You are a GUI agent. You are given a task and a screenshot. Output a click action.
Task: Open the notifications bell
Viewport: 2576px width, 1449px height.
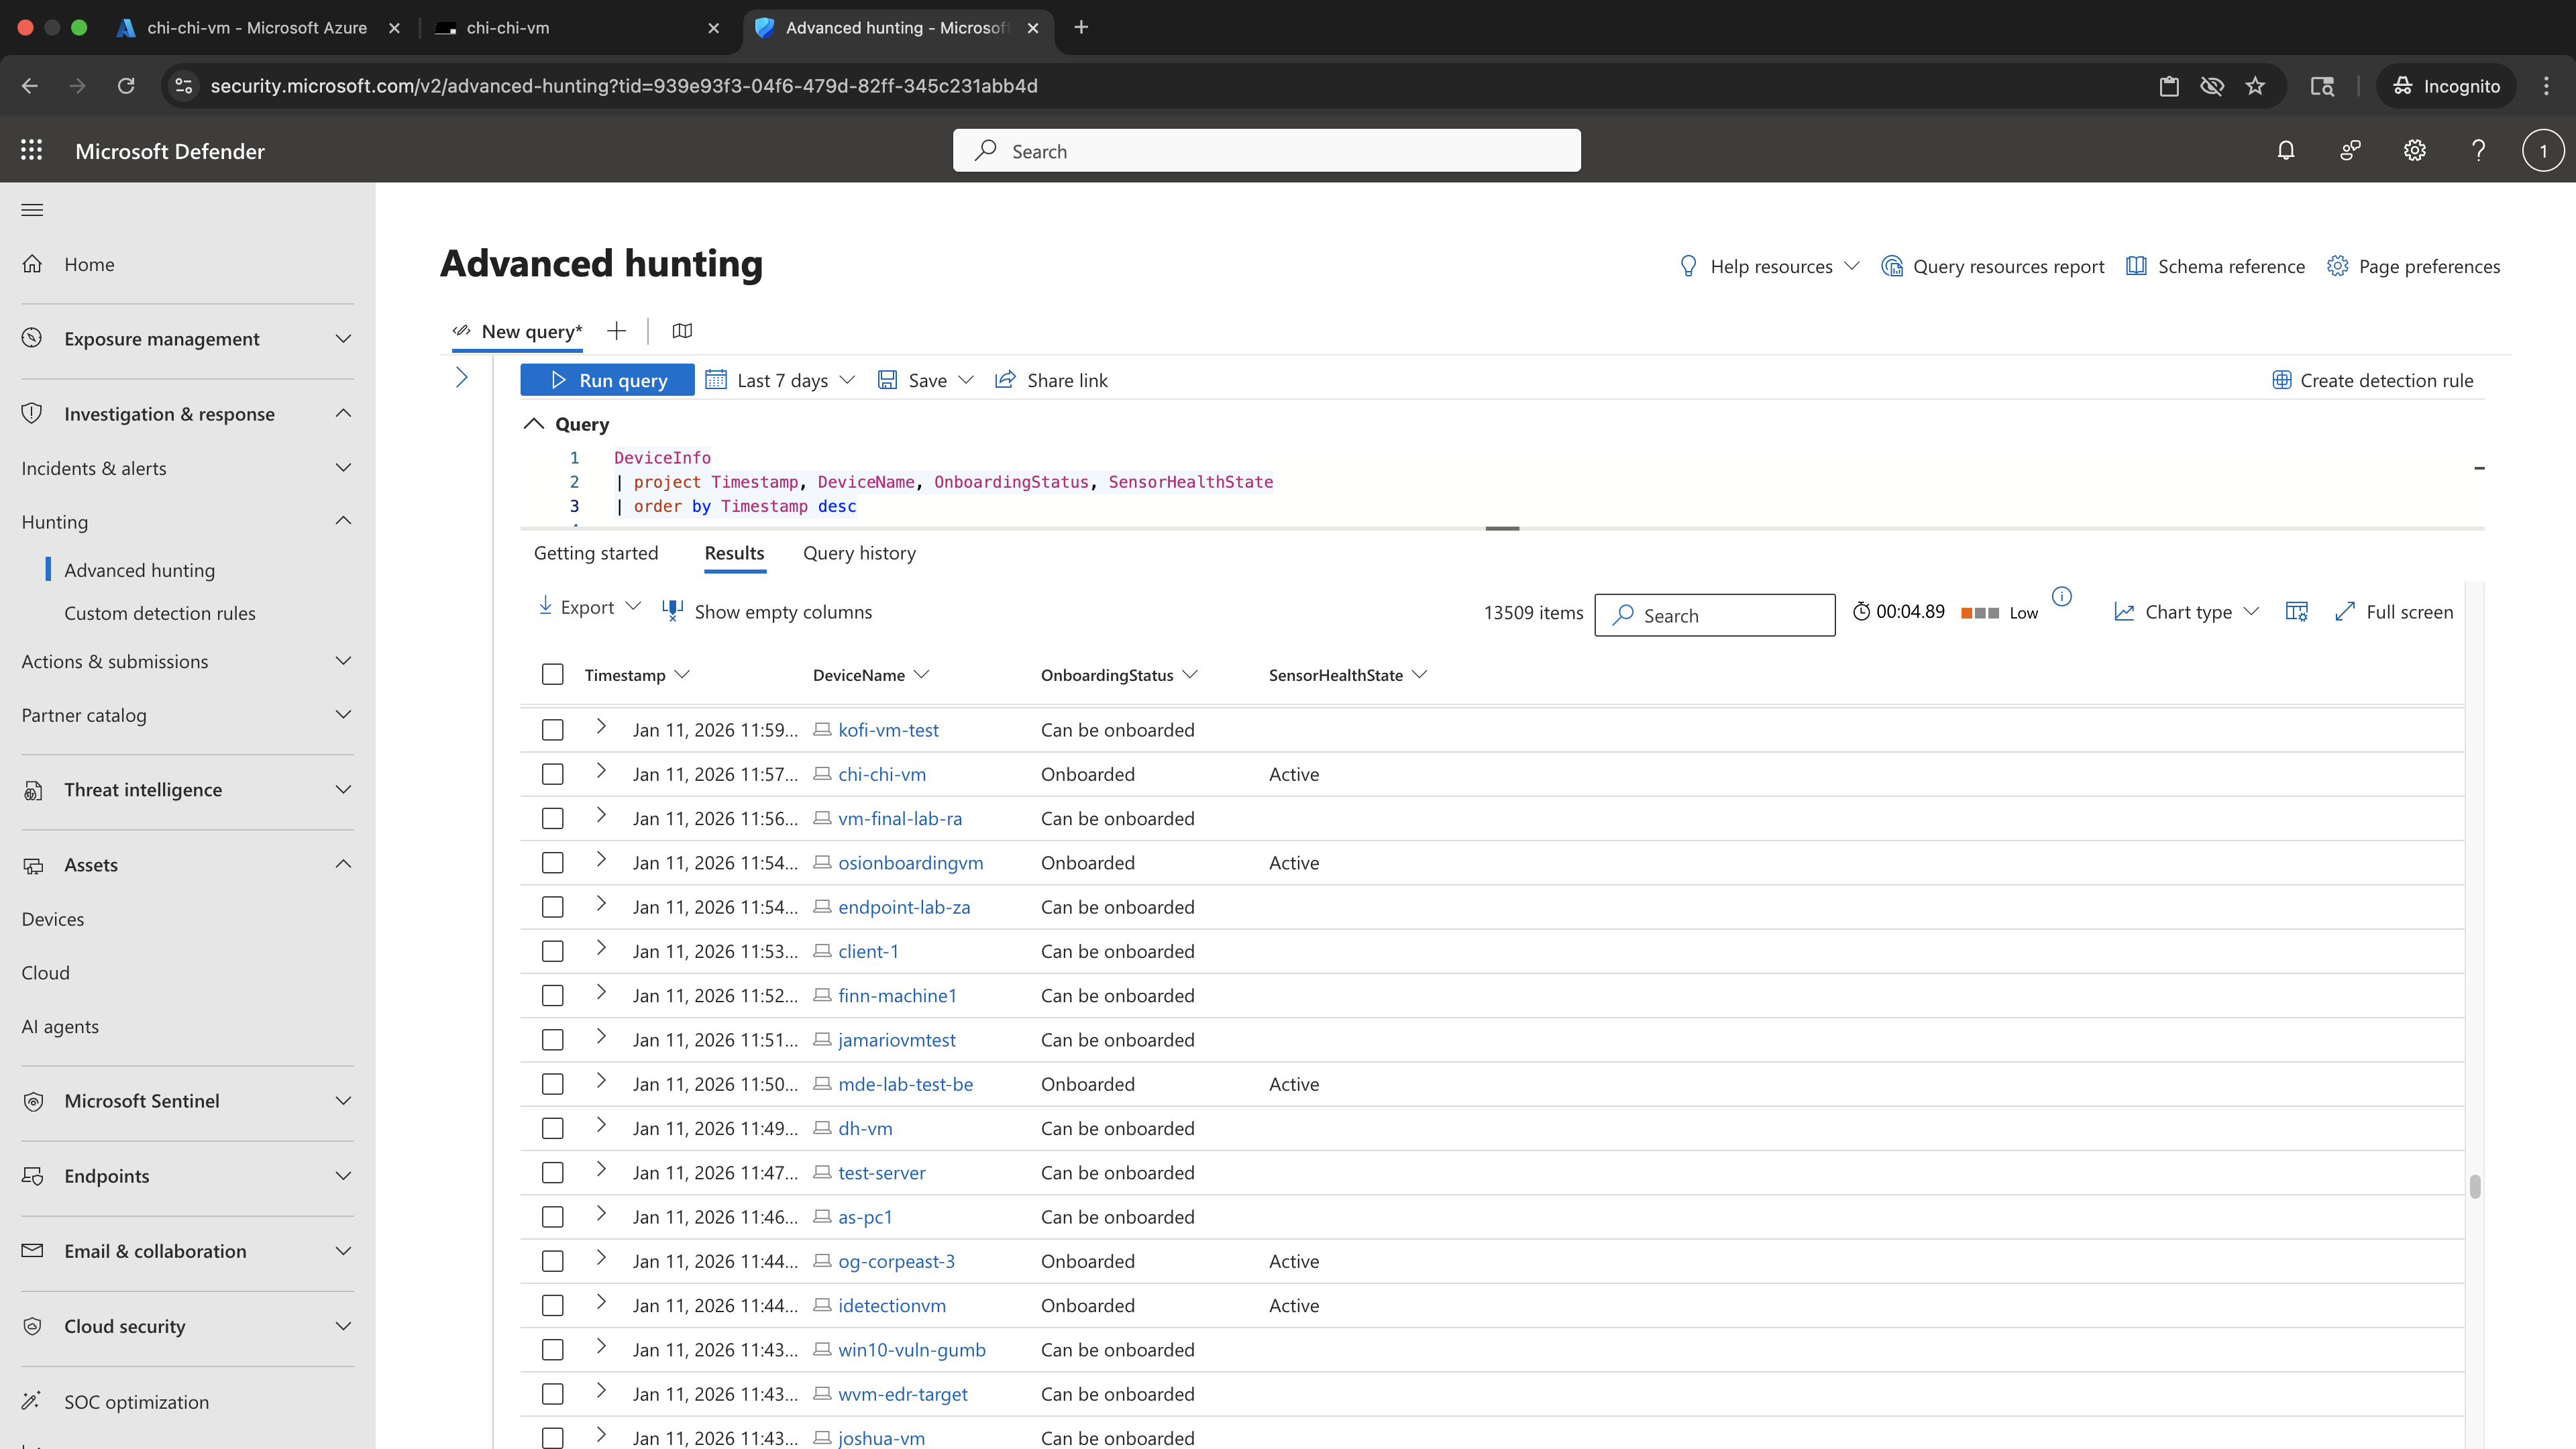[x=2286, y=150]
